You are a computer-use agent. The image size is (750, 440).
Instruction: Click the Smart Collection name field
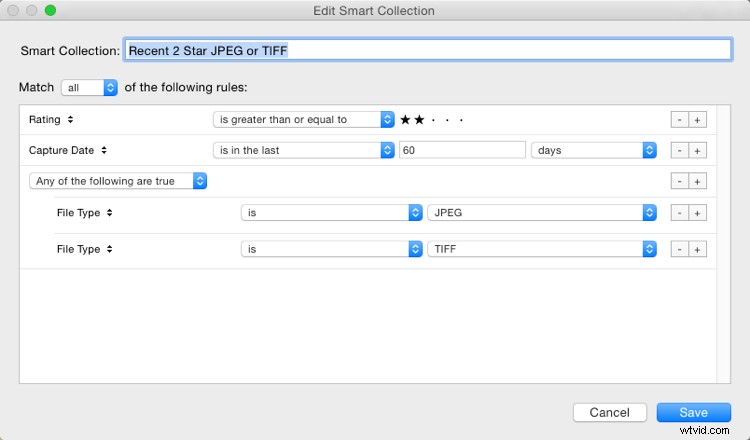pyautogui.click(x=427, y=50)
